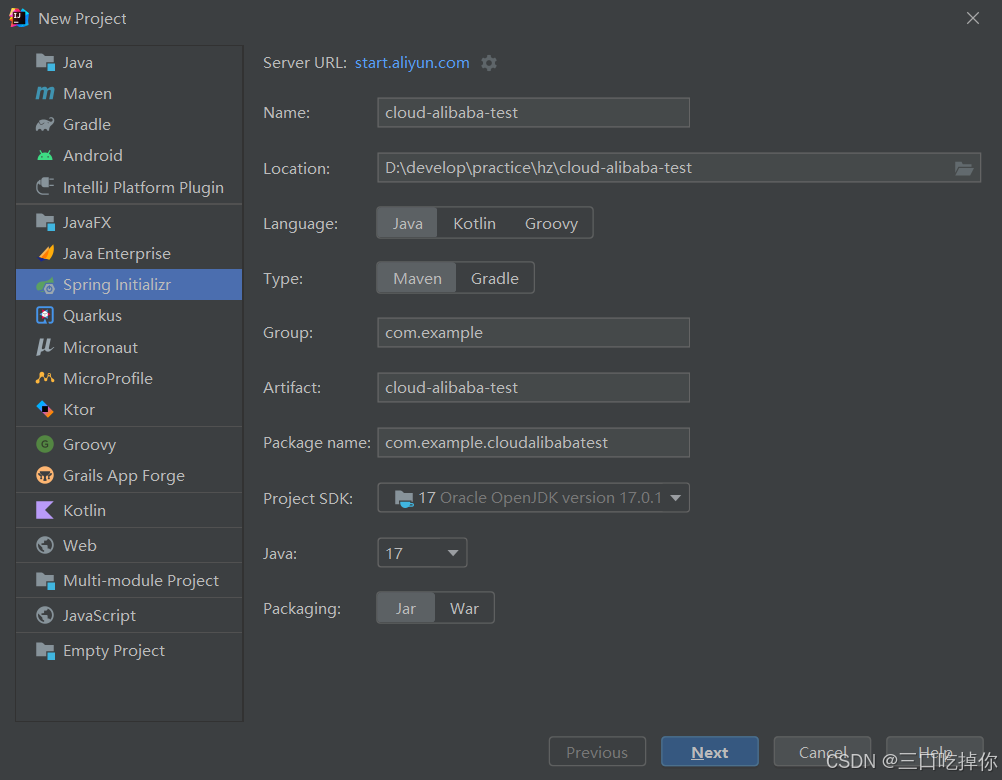The height and width of the screenshot is (780, 1002).
Task: Browse for location with folder icon
Action: 964,168
